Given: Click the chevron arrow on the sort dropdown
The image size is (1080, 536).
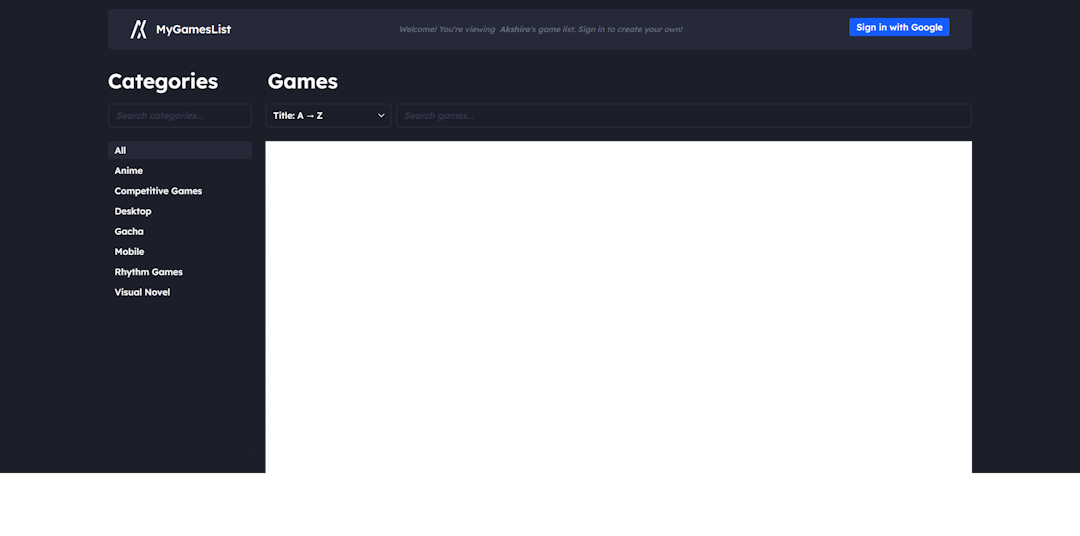Looking at the screenshot, I should (381, 116).
